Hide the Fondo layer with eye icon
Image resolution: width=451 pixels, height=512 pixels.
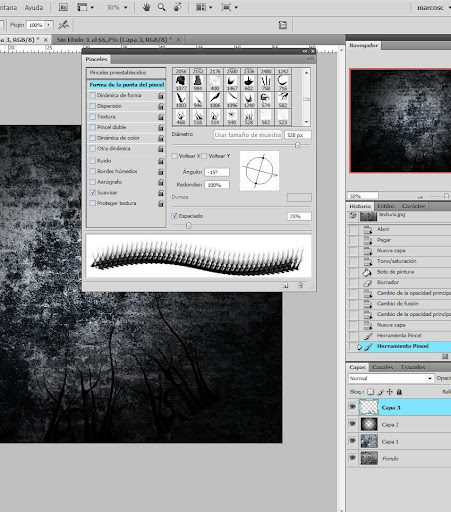(352, 458)
